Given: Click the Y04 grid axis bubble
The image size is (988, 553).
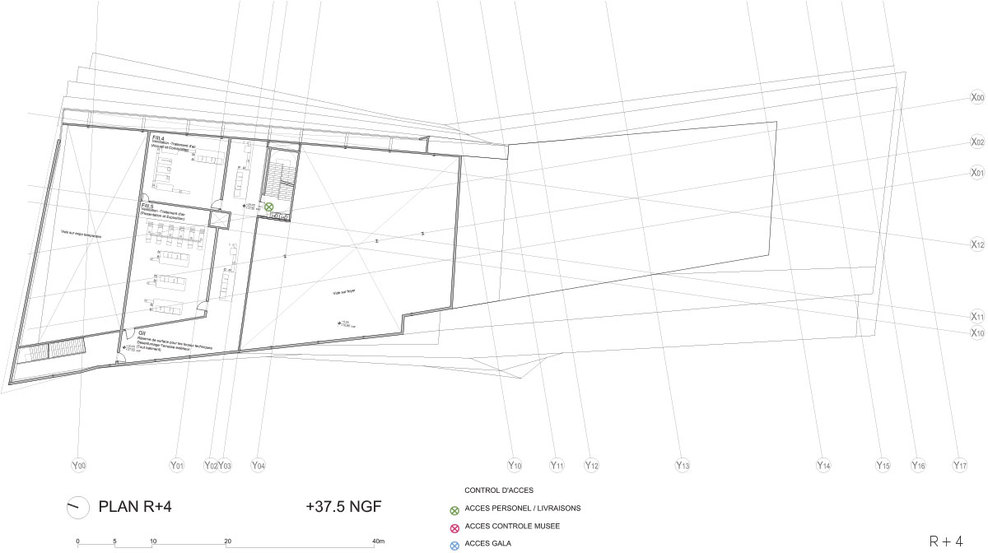Looking at the screenshot, I should point(258,465).
